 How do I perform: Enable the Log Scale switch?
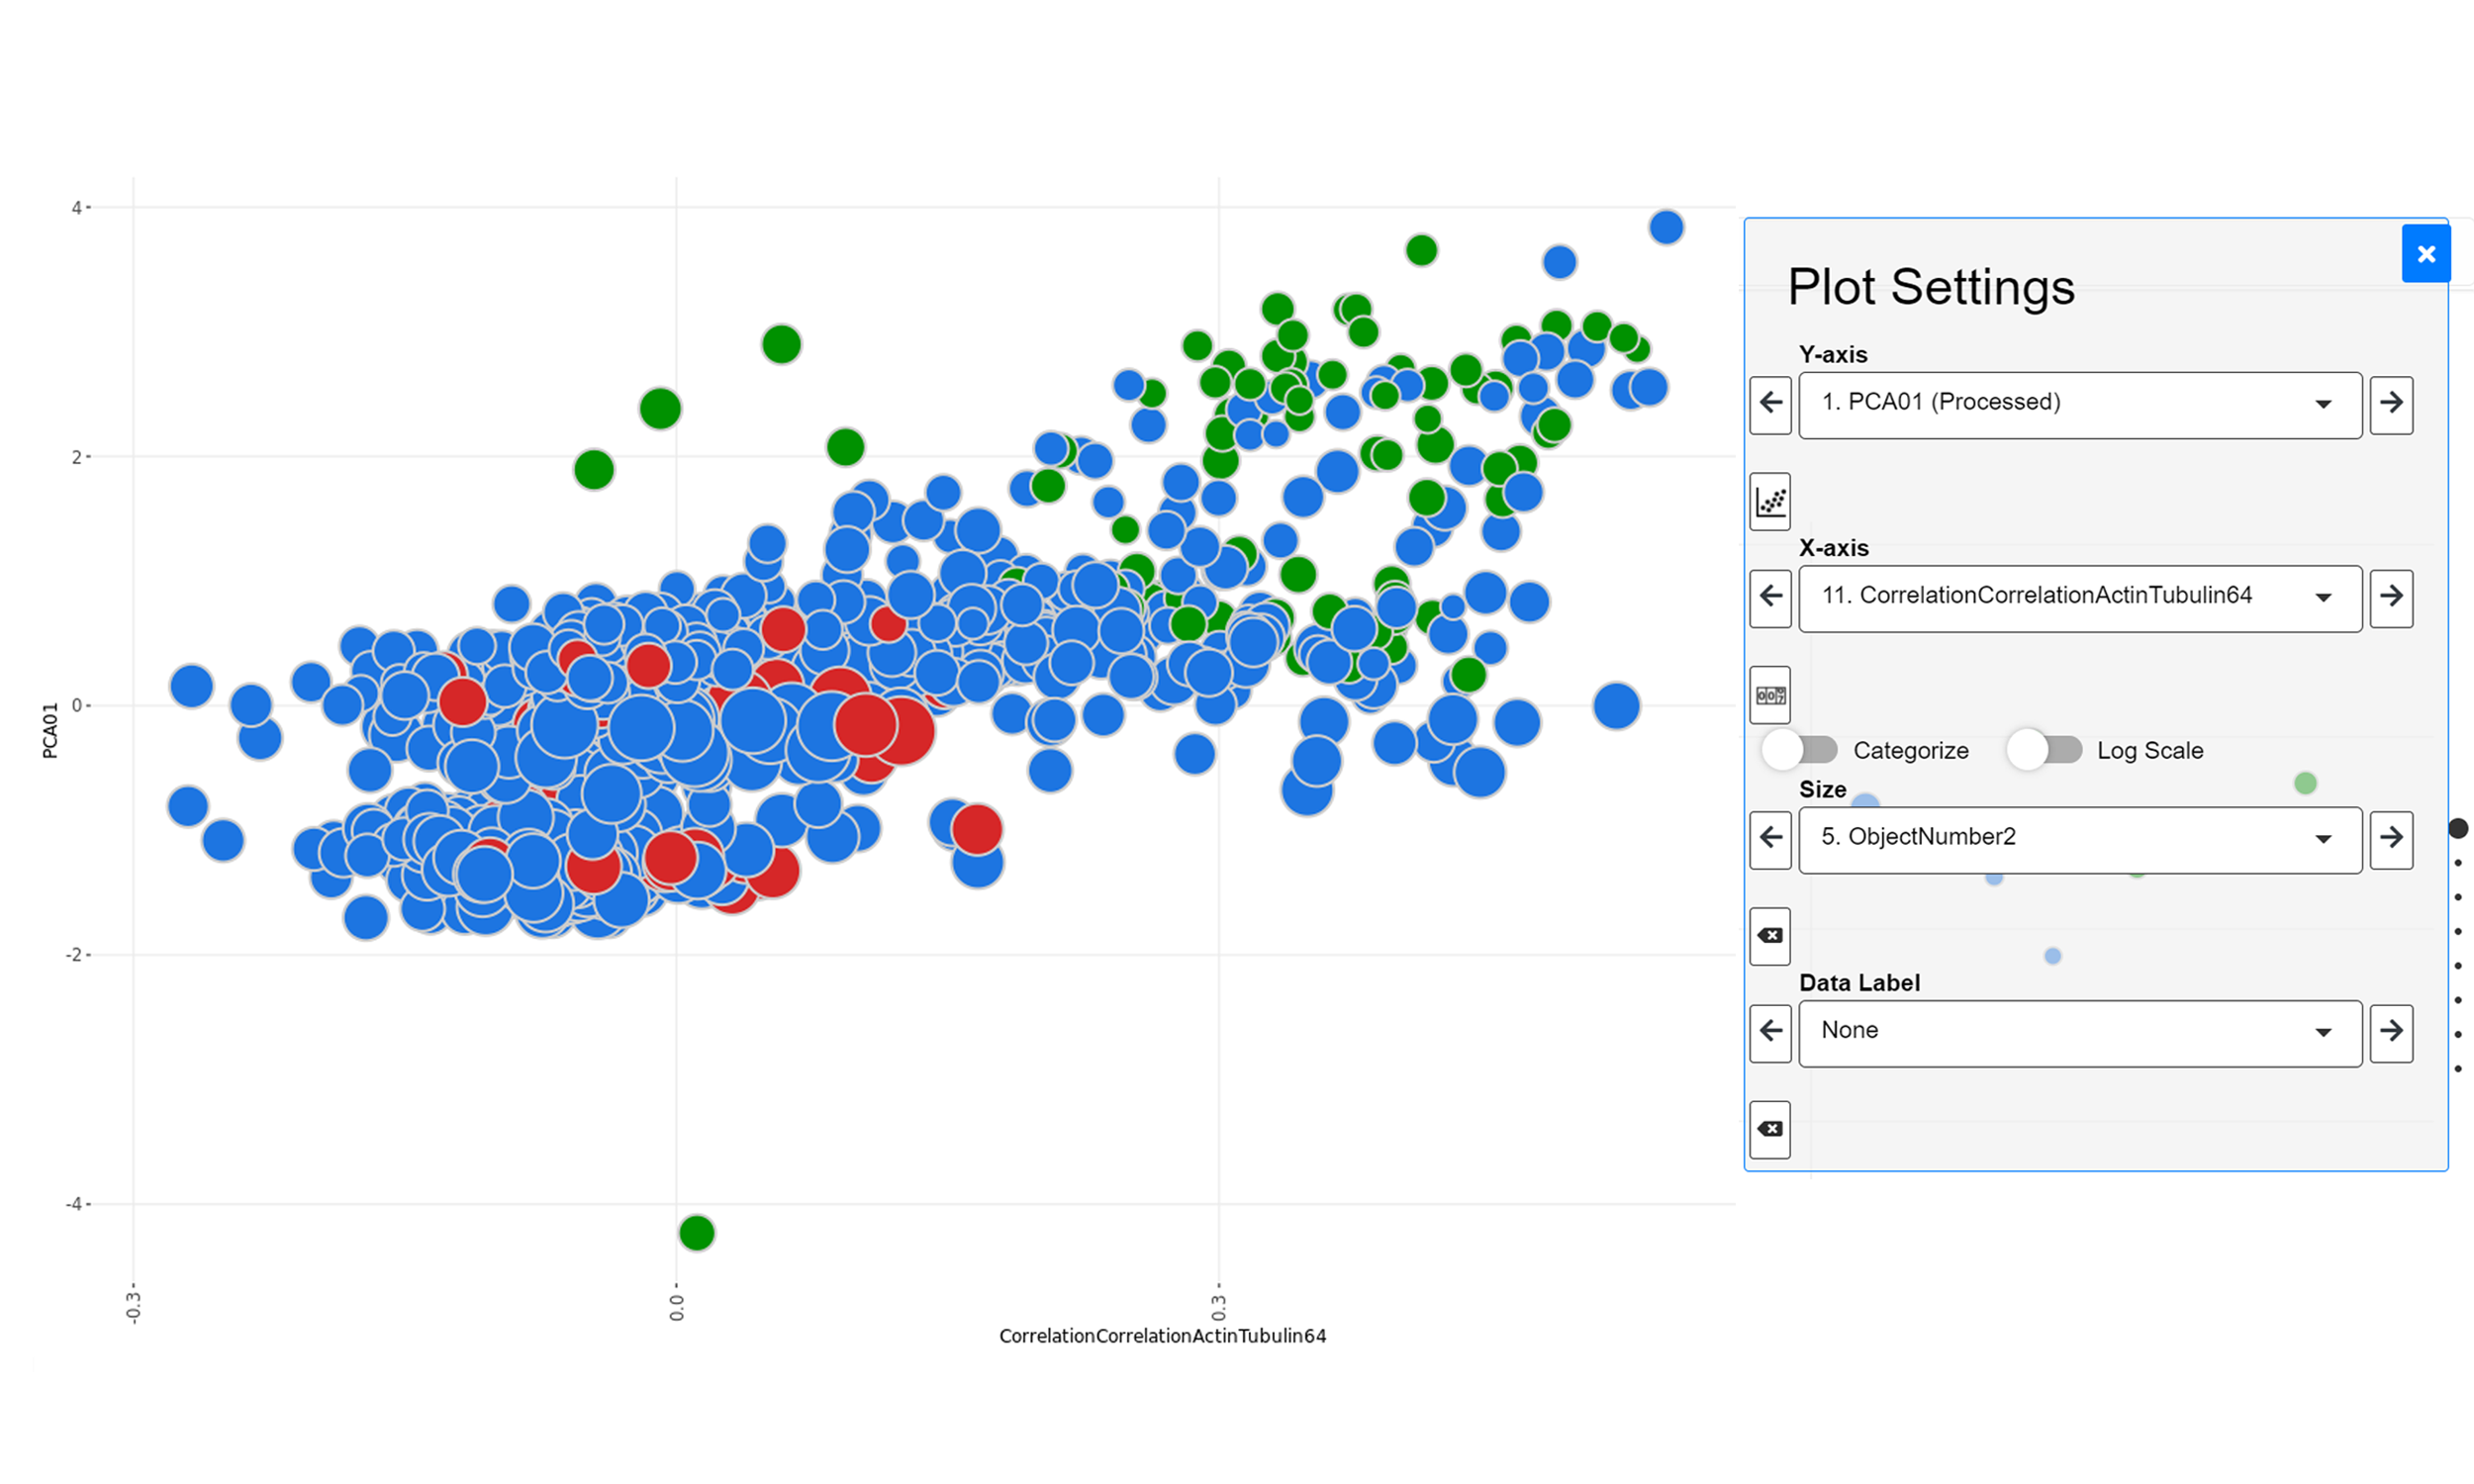point(2044,750)
